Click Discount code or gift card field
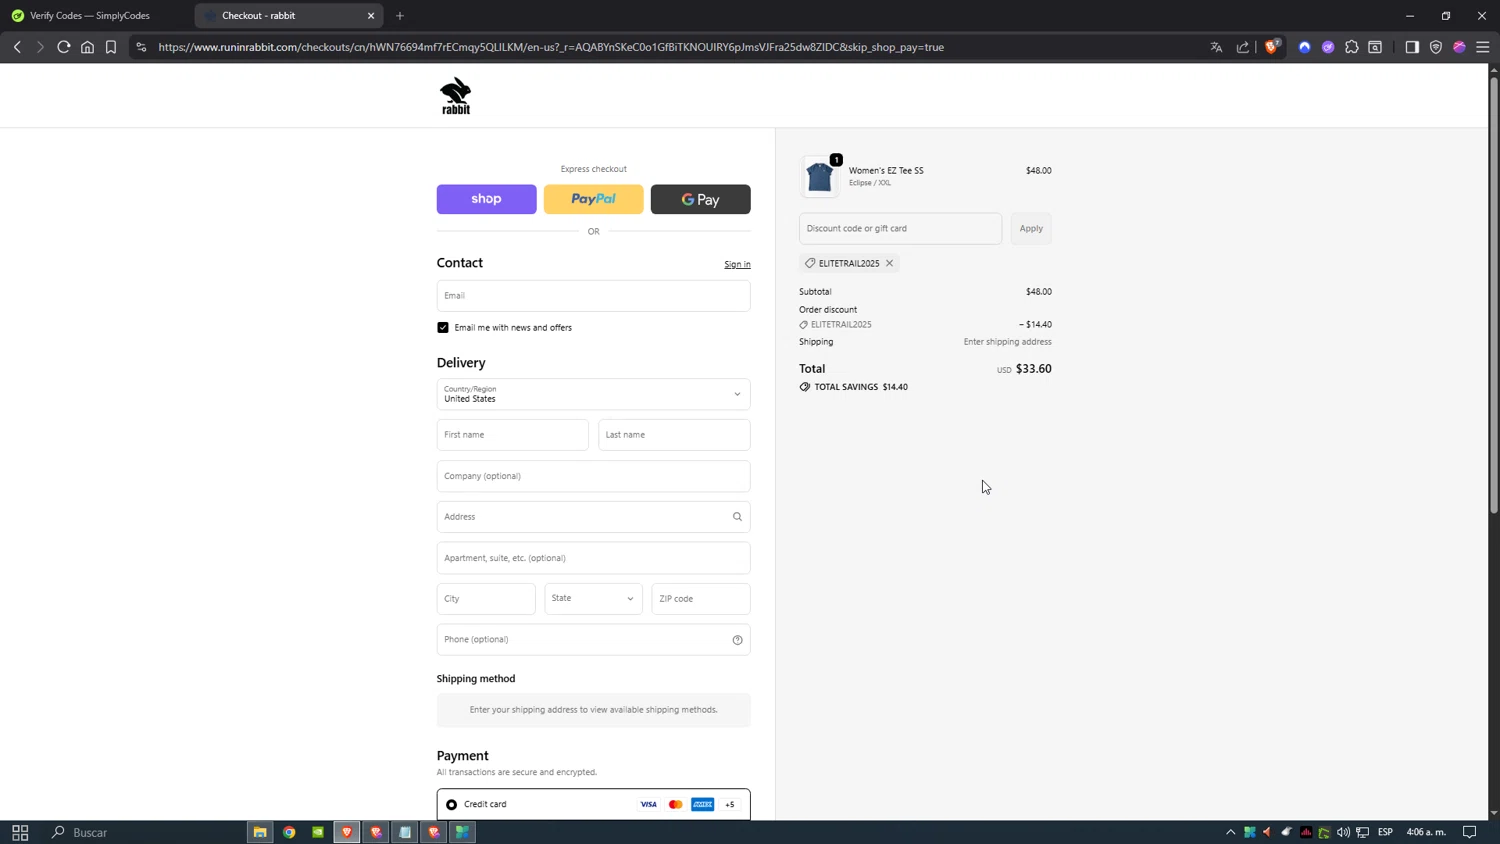This screenshot has width=1500, height=844. [900, 228]
